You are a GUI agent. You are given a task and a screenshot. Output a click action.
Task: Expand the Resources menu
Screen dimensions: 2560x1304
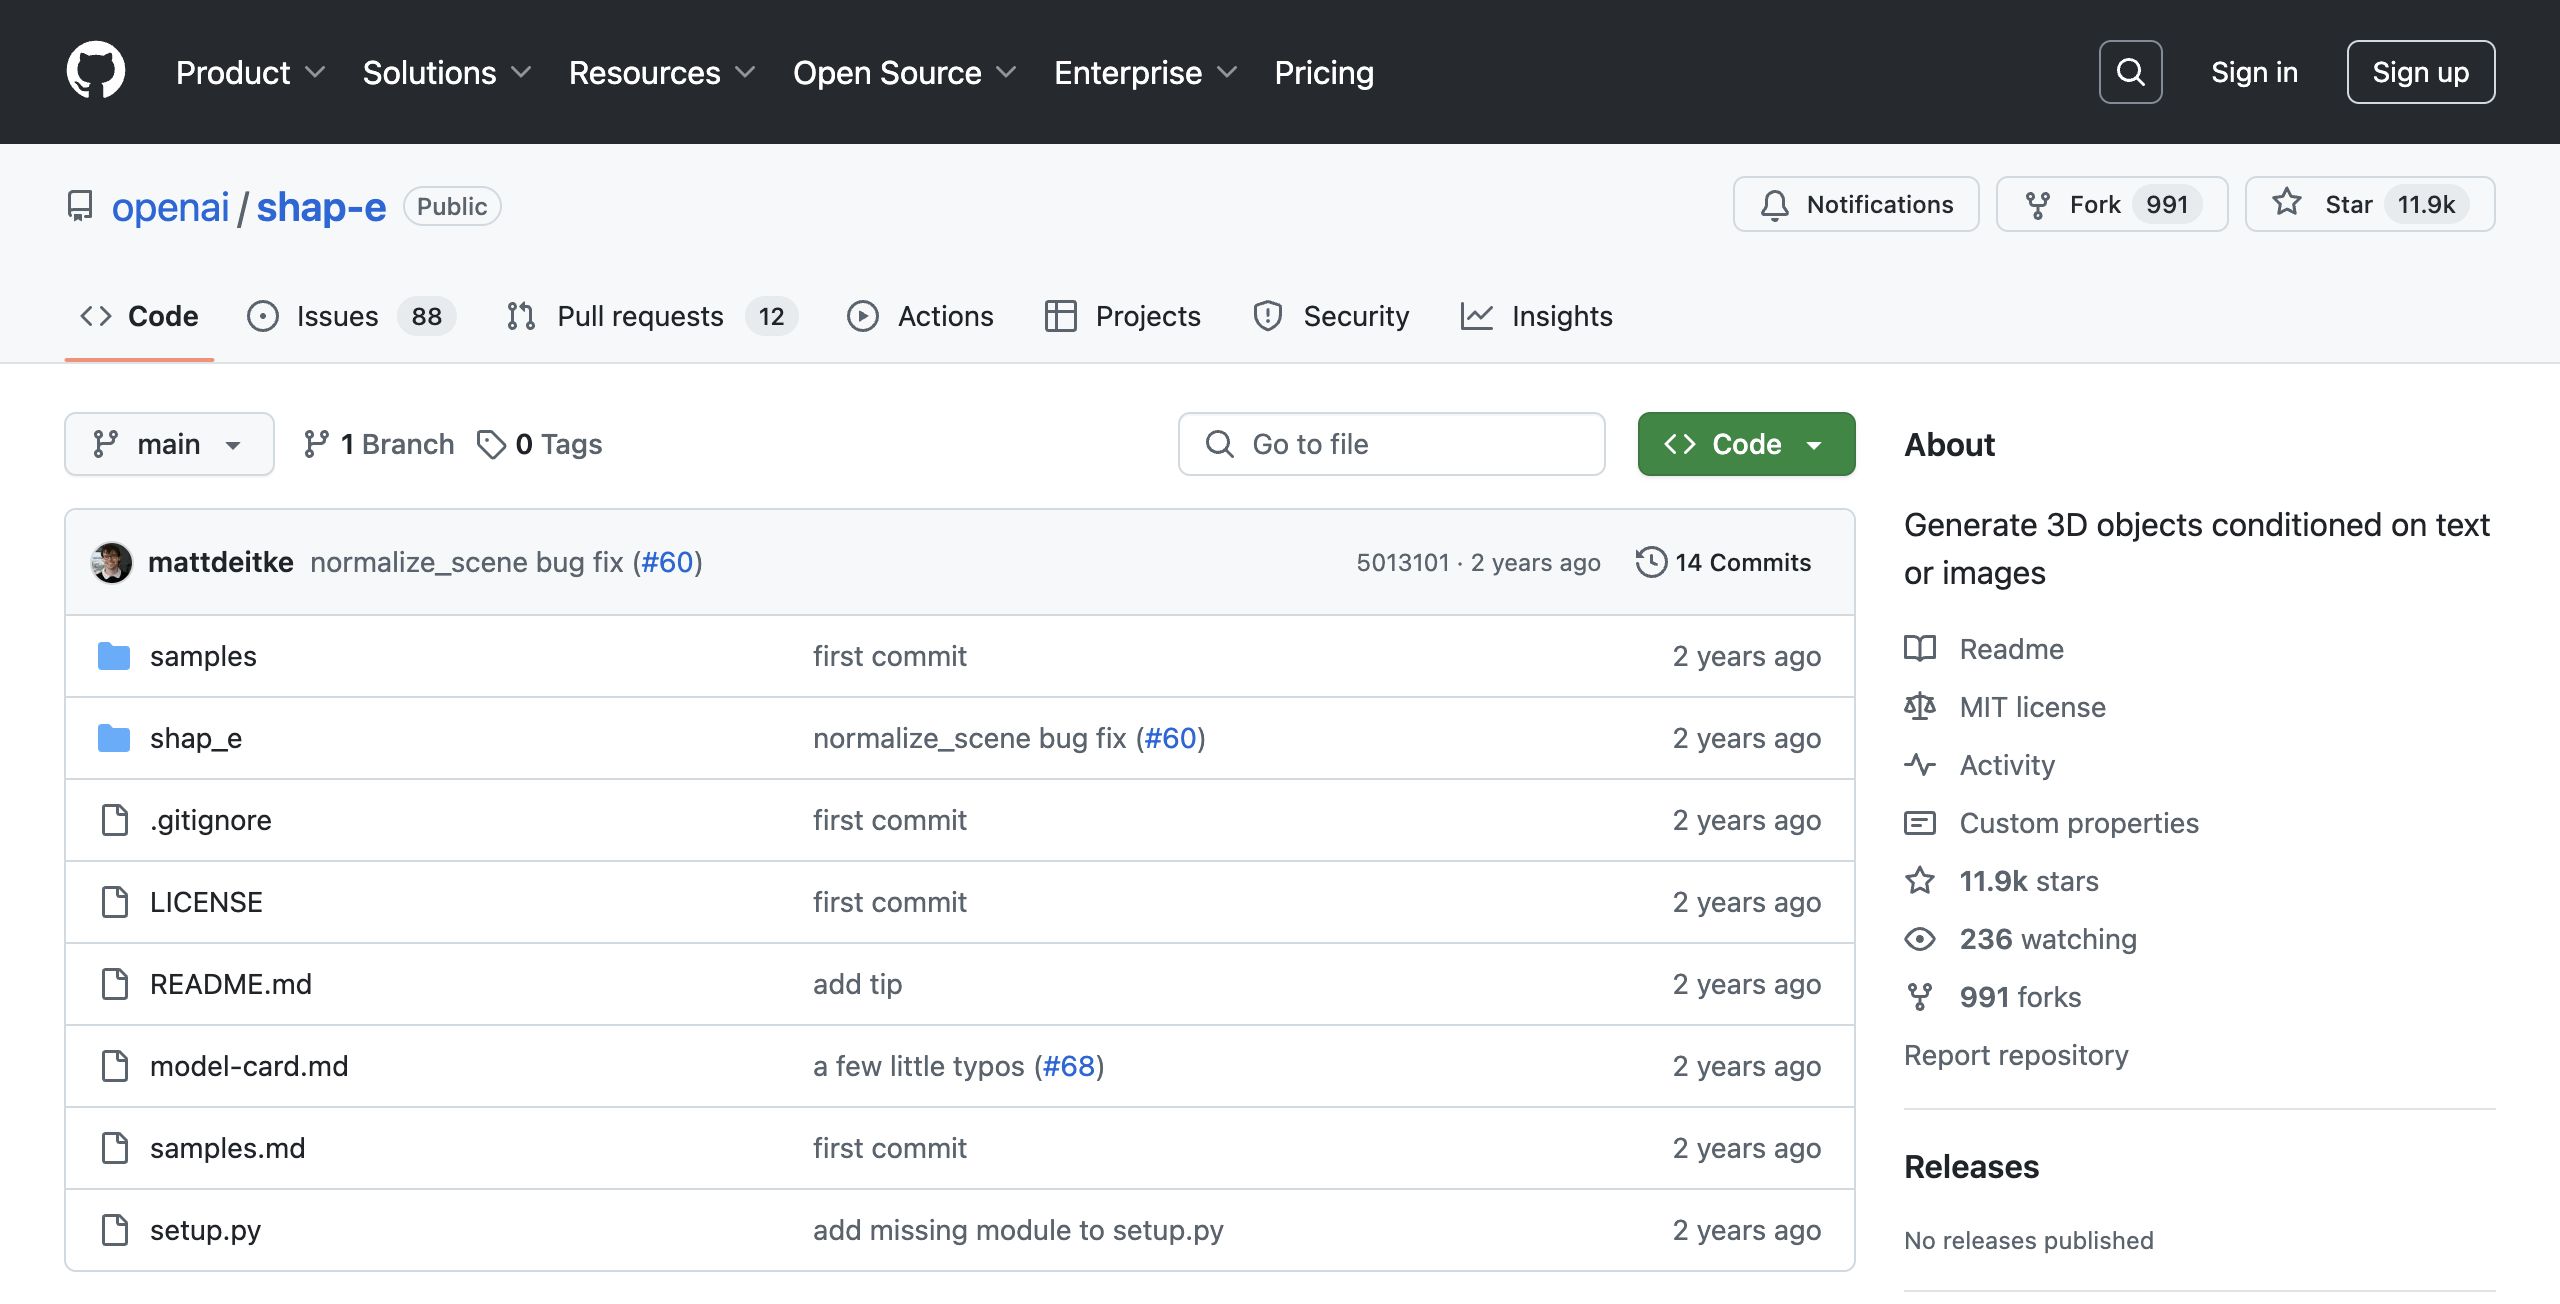click(661, 72)
